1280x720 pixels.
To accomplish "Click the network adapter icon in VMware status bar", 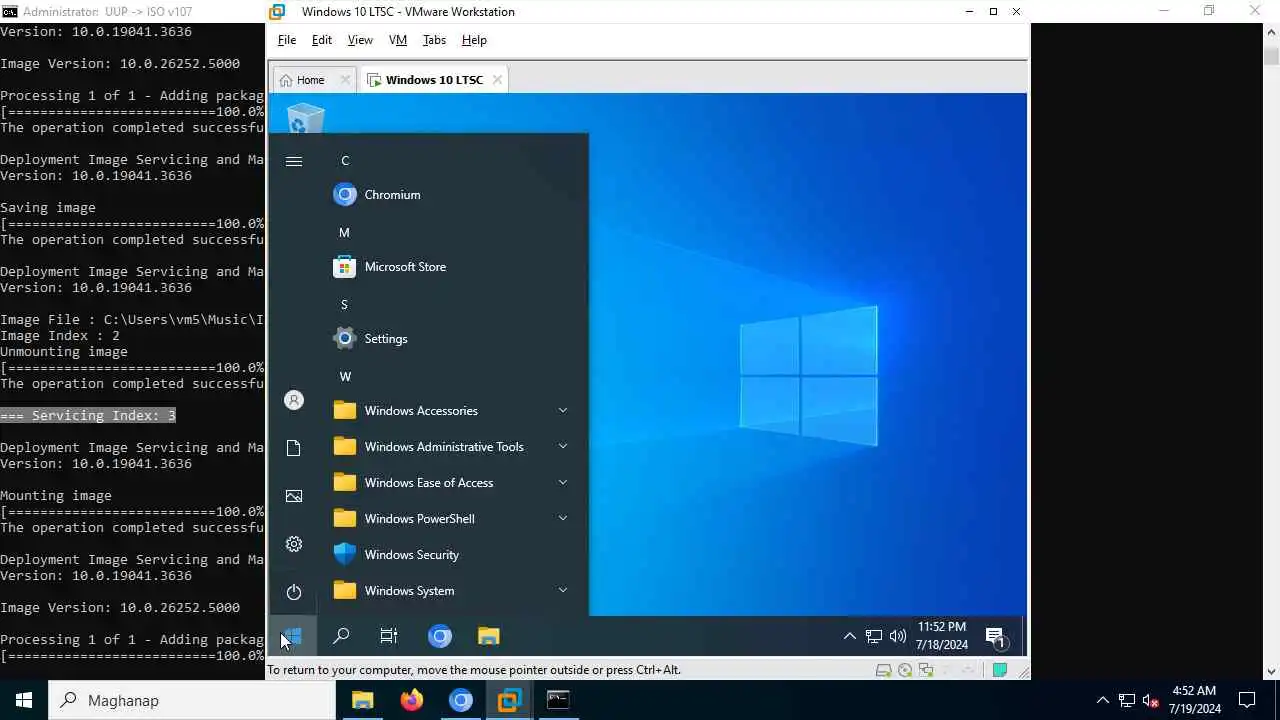I will (x=926, y=670).
